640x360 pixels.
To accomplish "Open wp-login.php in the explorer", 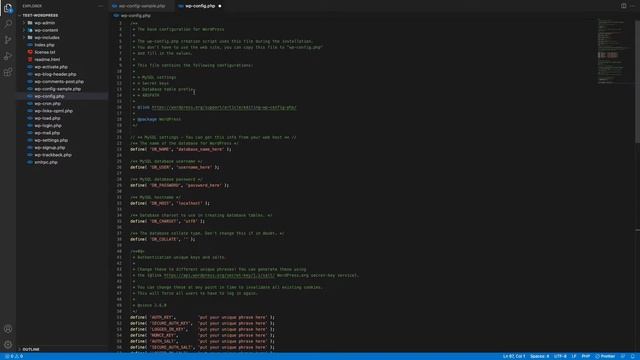I will 48,126.
